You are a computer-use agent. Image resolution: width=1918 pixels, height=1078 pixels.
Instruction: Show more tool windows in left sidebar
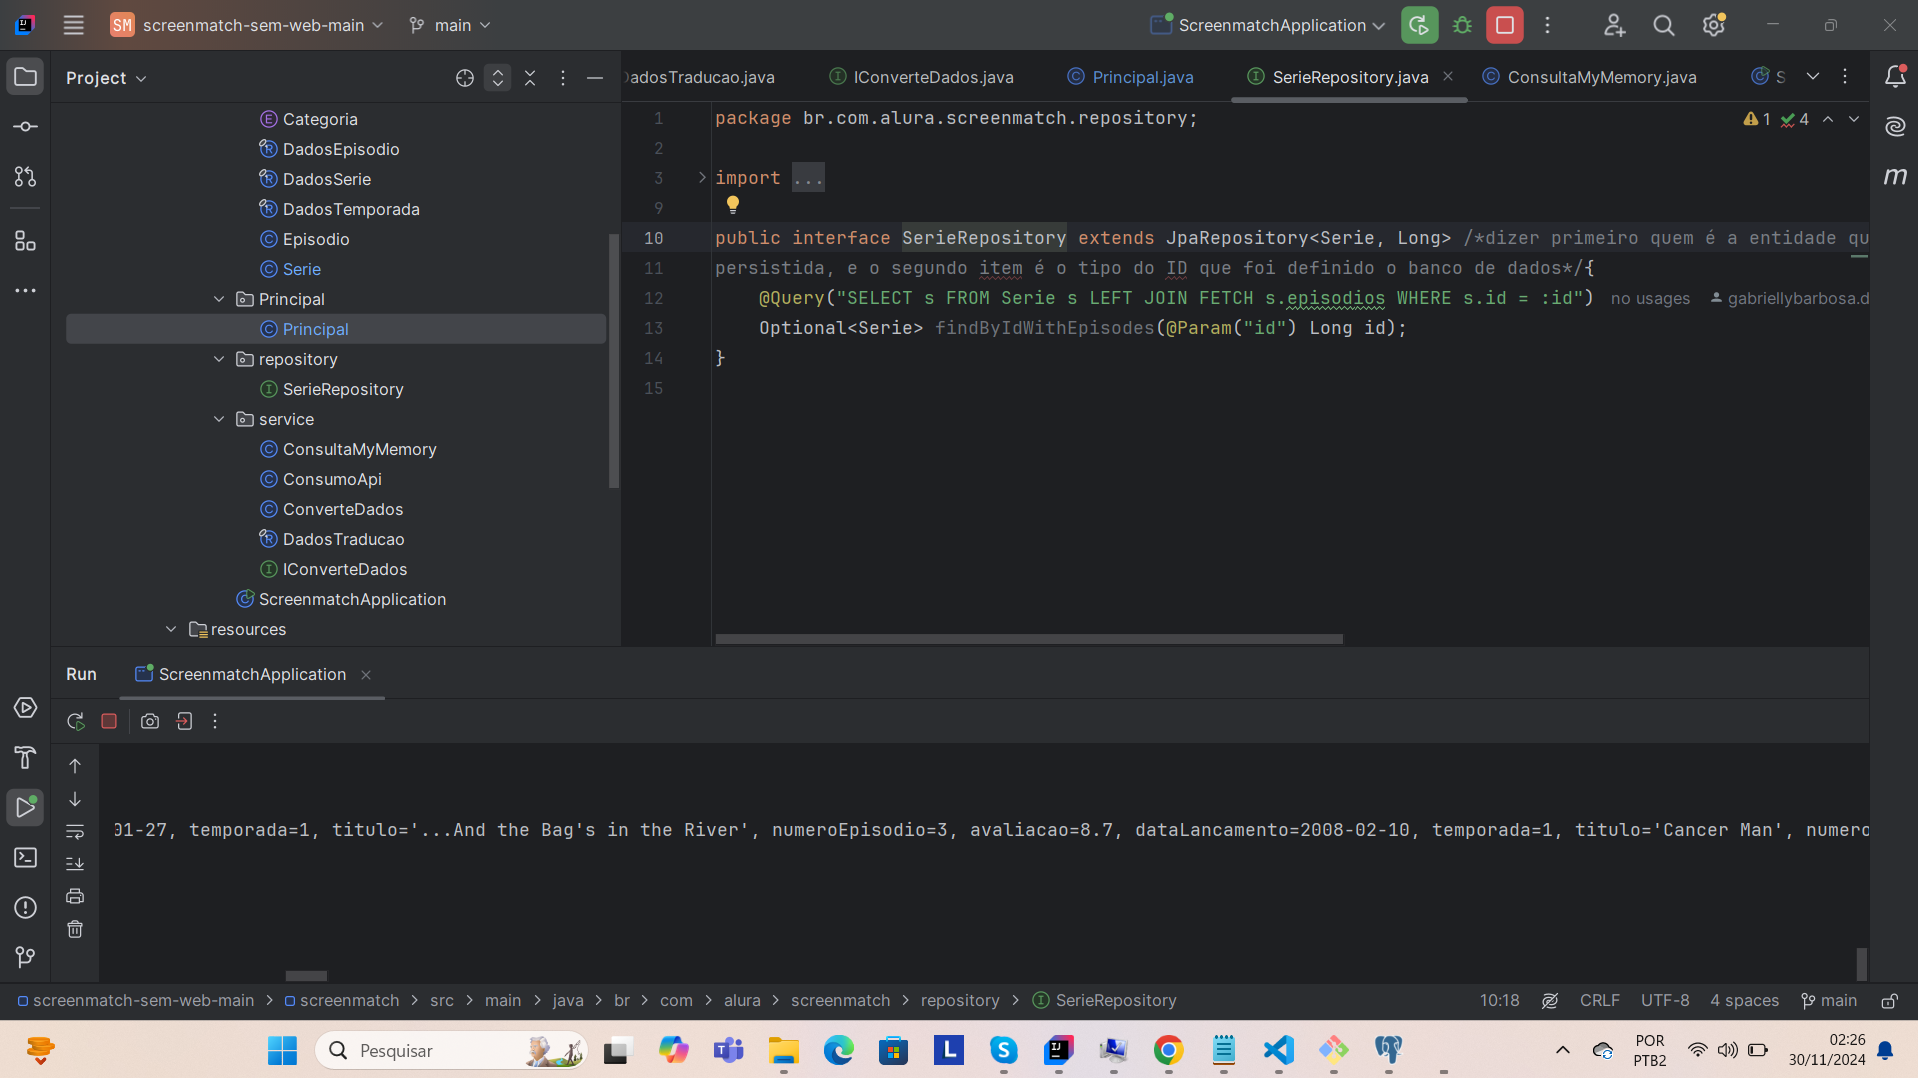pyautogui.click(x=25, y=291)
